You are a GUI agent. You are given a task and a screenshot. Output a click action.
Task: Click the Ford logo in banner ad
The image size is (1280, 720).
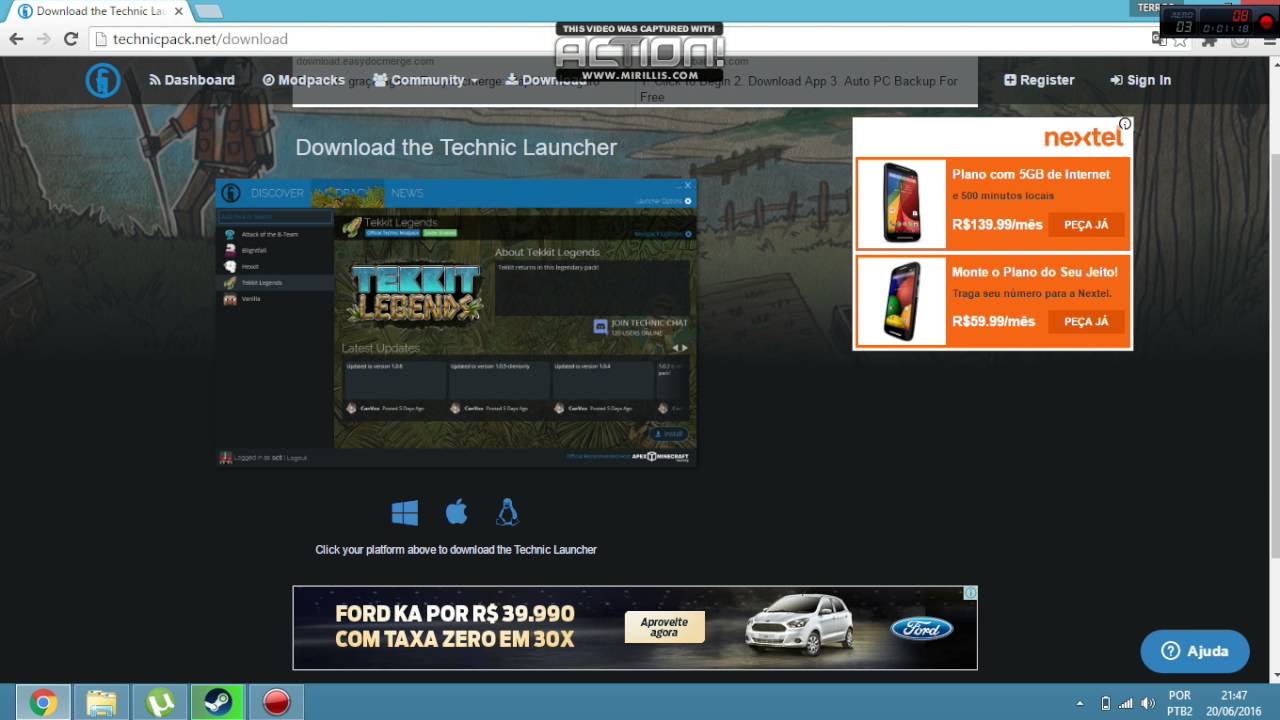[x=921, y=628]
